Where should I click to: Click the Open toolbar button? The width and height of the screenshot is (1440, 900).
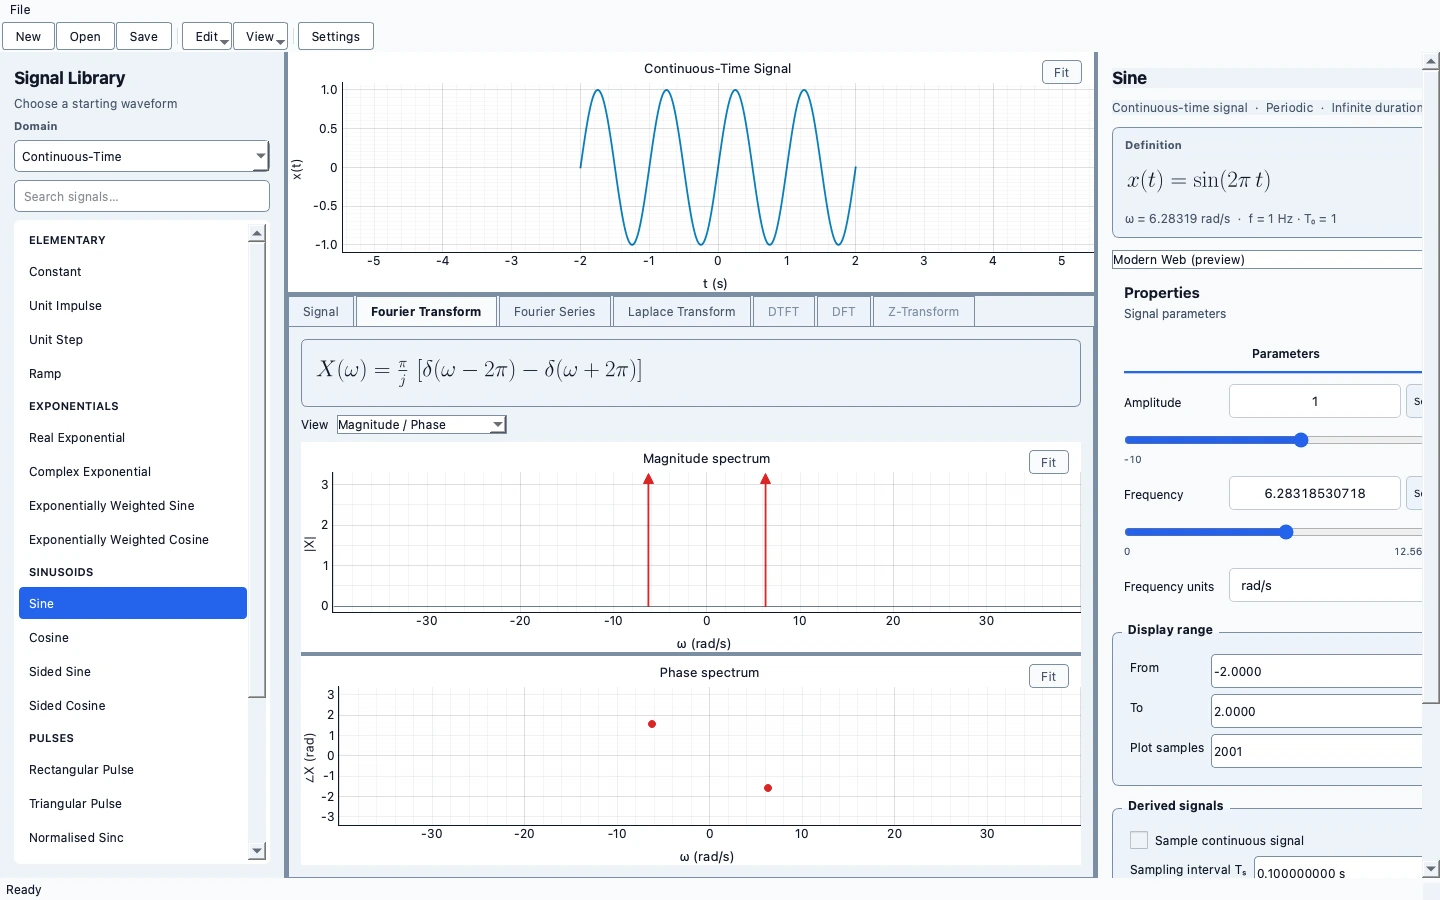(85, 37)
